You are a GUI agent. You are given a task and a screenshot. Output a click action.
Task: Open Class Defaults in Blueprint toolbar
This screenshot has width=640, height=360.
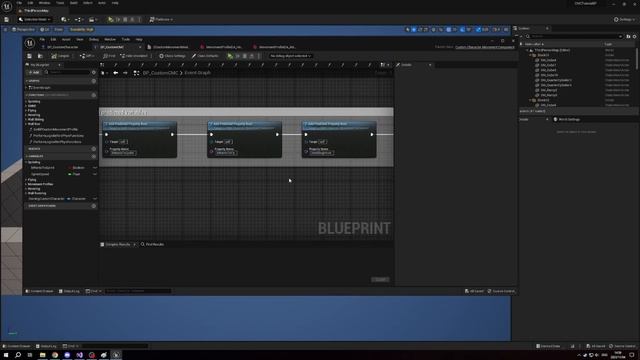click(x=205, y=56)
